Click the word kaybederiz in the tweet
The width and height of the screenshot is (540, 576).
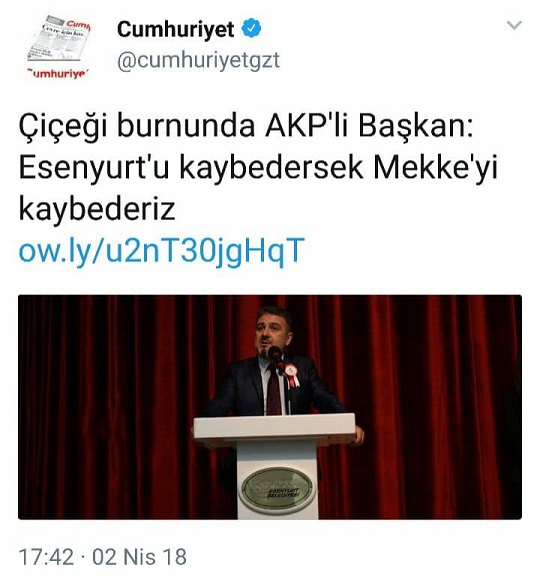coord(97,209)
